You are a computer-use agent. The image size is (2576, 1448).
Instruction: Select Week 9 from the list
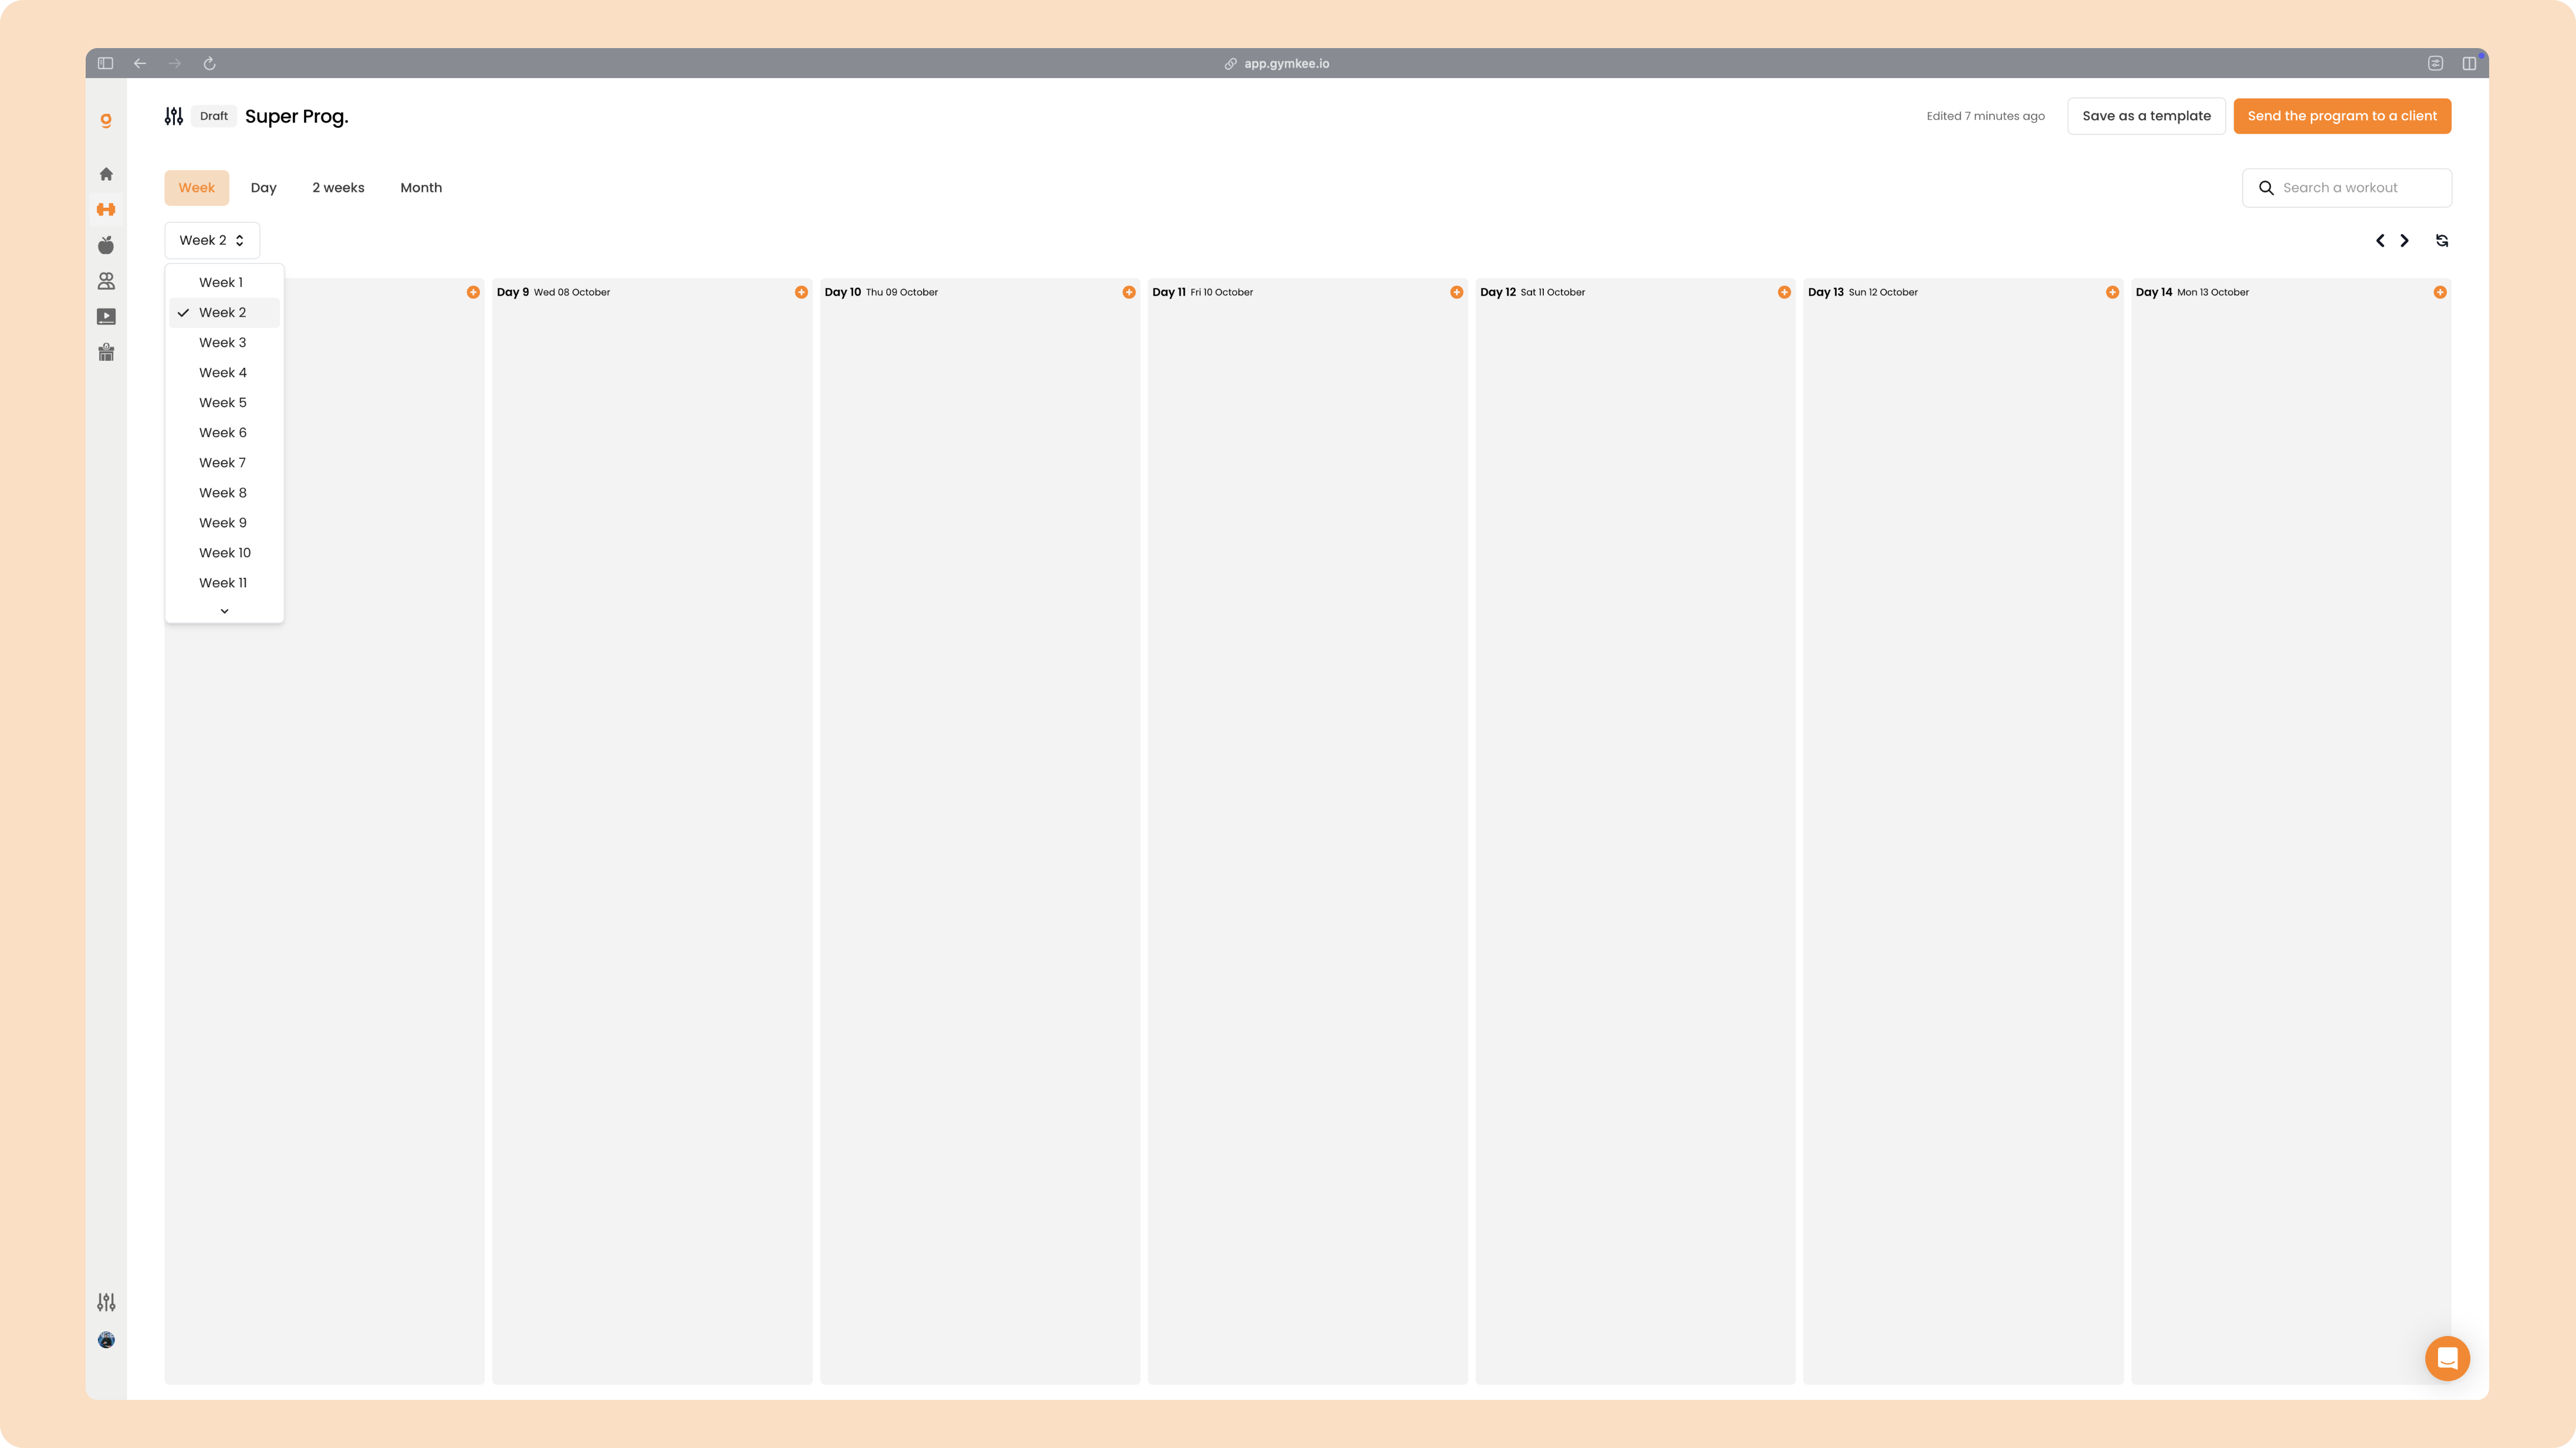(224, 522)
